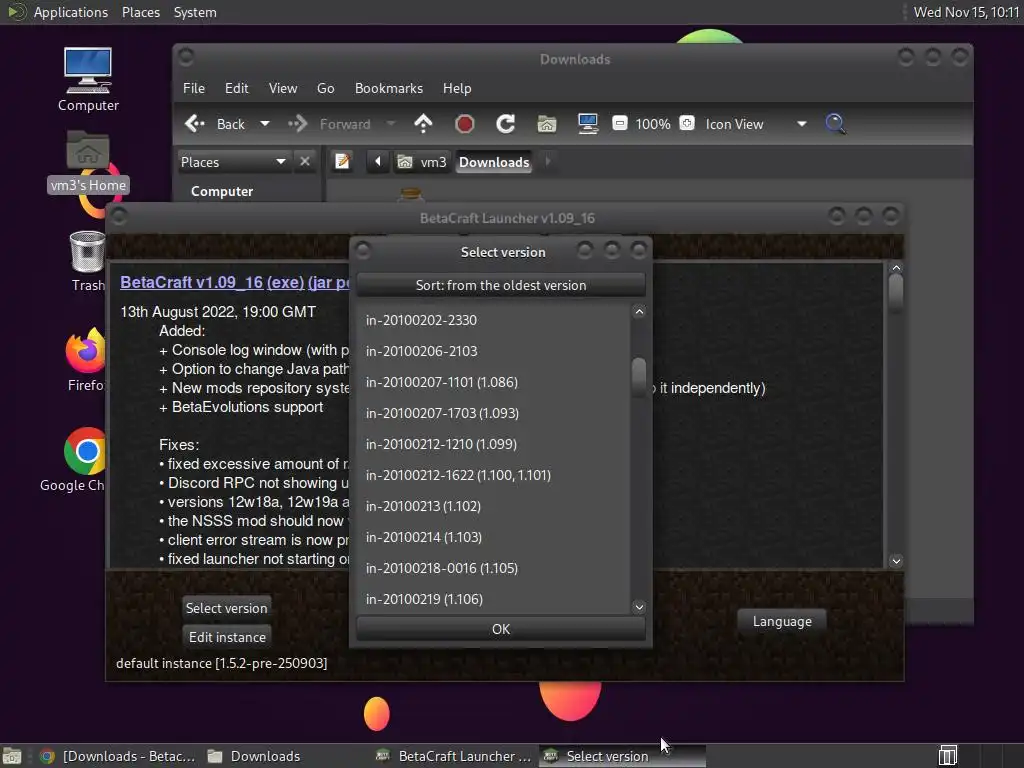Viewport: 1024px width, 768px height.
Task: Click the clock showing Wed Nov 15
Action: 966,12
